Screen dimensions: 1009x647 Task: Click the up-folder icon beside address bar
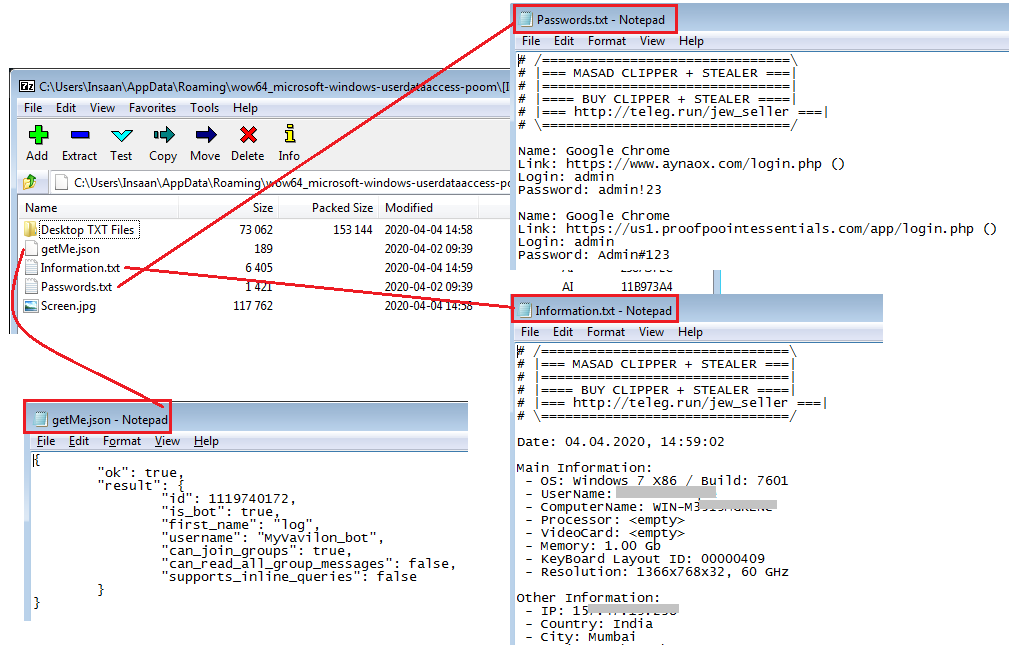click(31, 182)
